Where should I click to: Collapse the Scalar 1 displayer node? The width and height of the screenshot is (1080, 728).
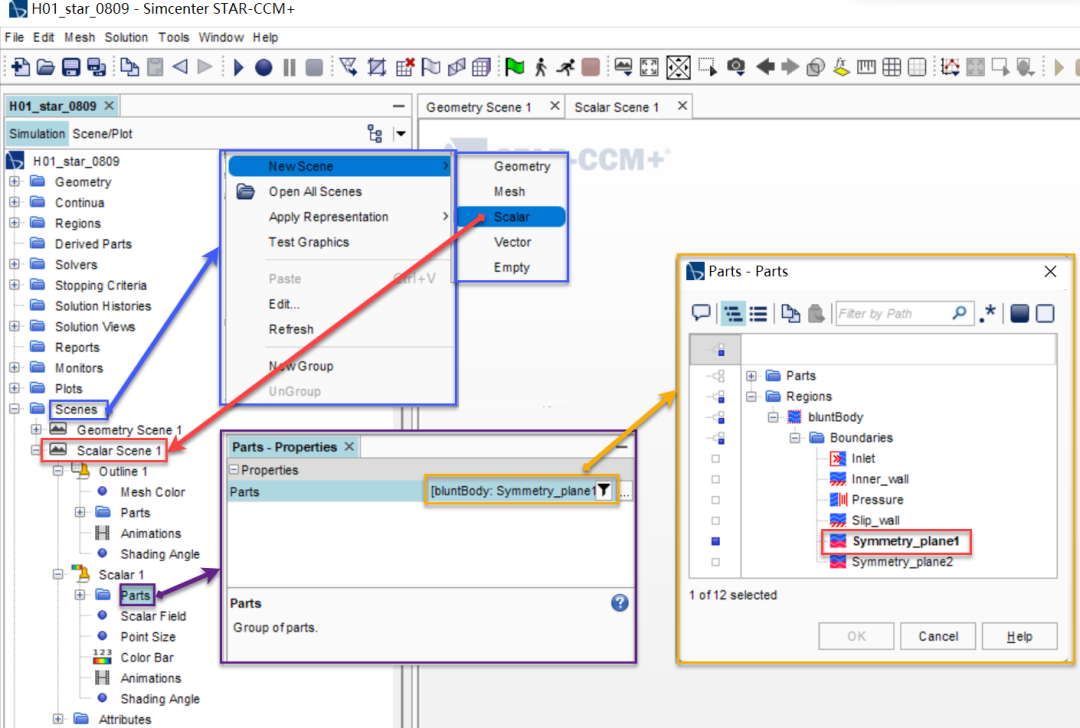pos(59,574)
